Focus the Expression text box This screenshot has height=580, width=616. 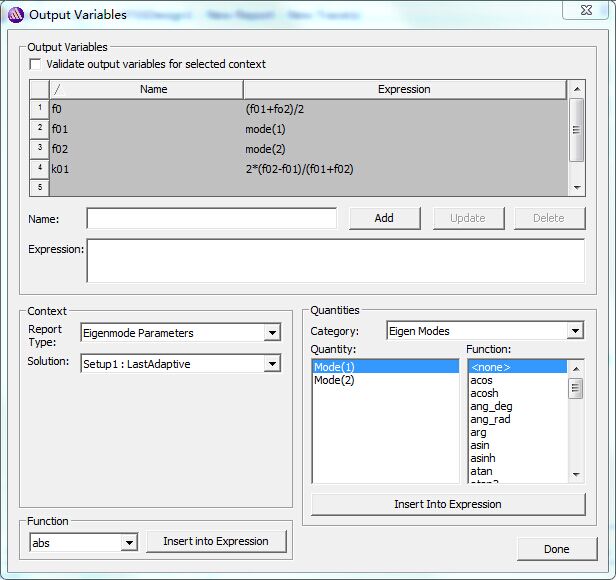coord(336,261)
